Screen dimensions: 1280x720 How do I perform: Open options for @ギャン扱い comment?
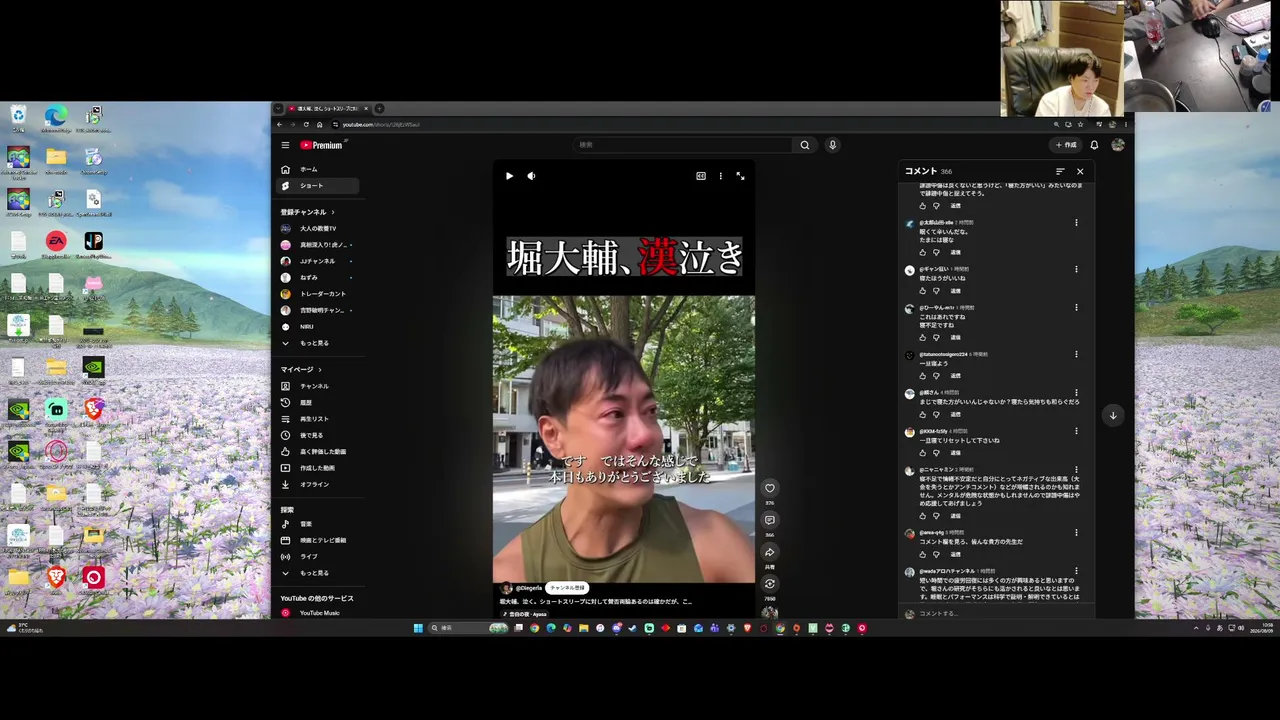coord(1076,269)
